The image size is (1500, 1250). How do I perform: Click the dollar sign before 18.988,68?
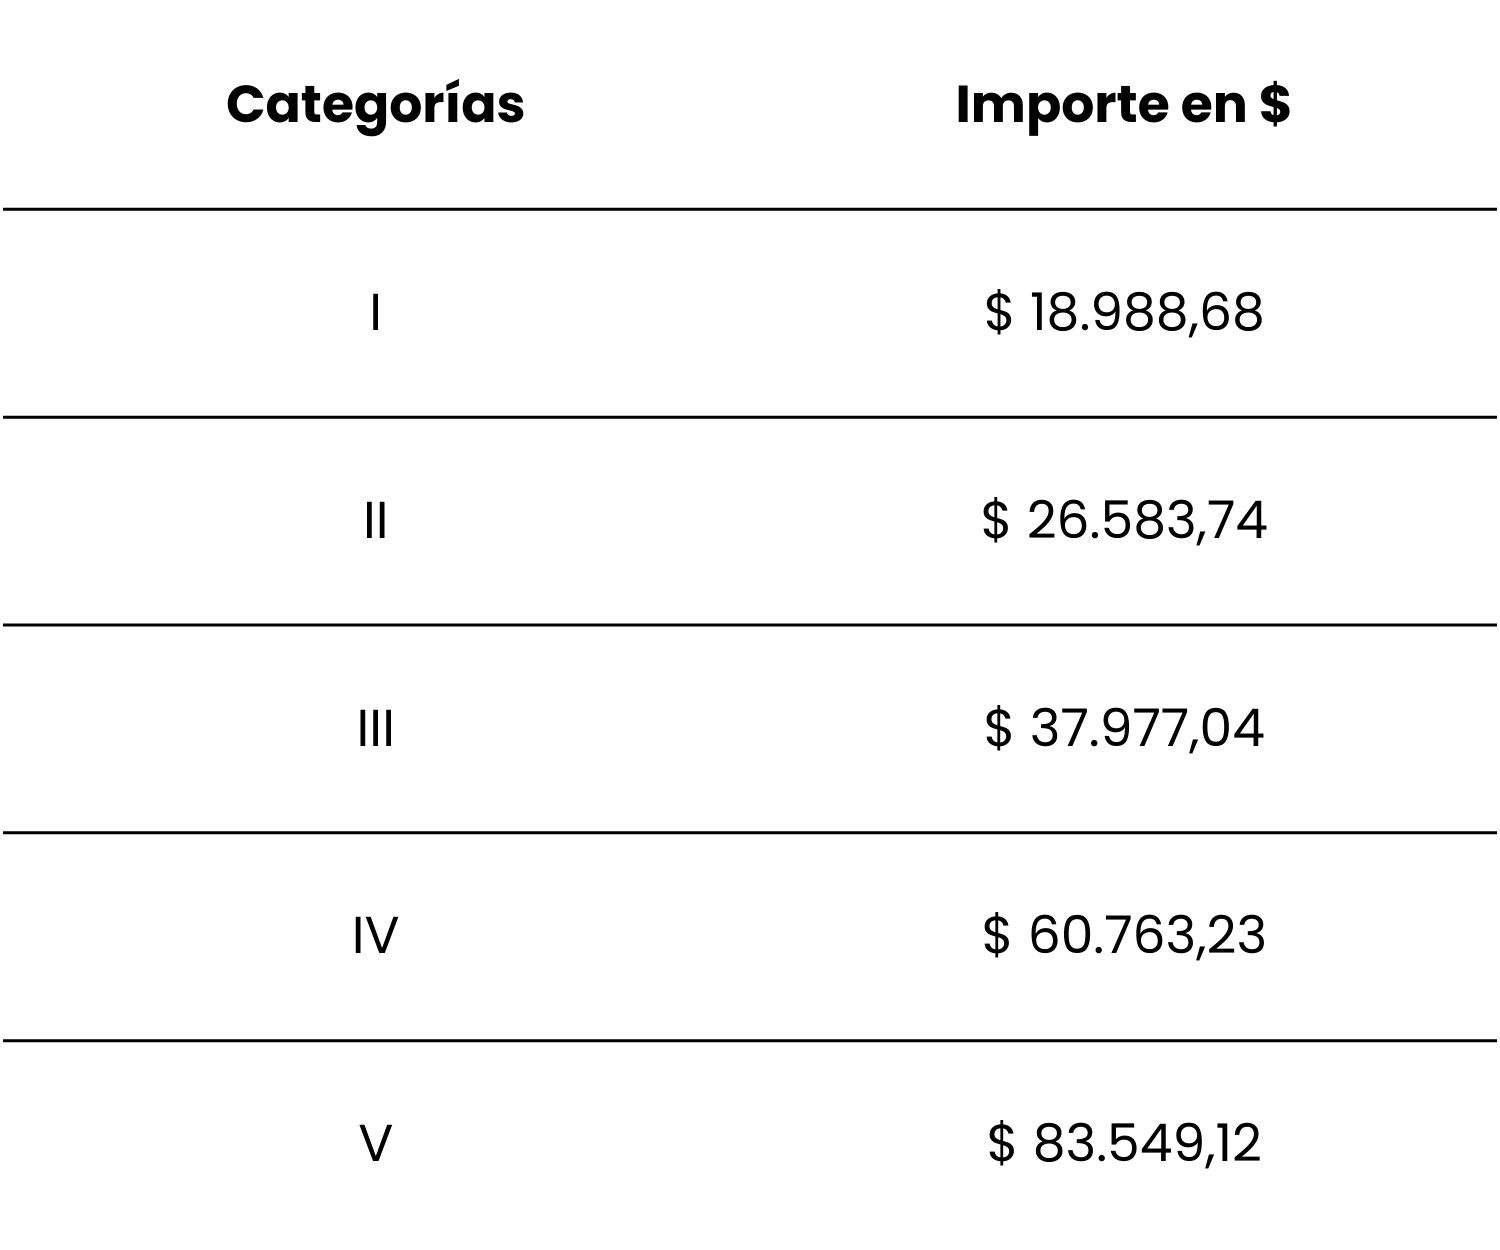coord(998,312)
